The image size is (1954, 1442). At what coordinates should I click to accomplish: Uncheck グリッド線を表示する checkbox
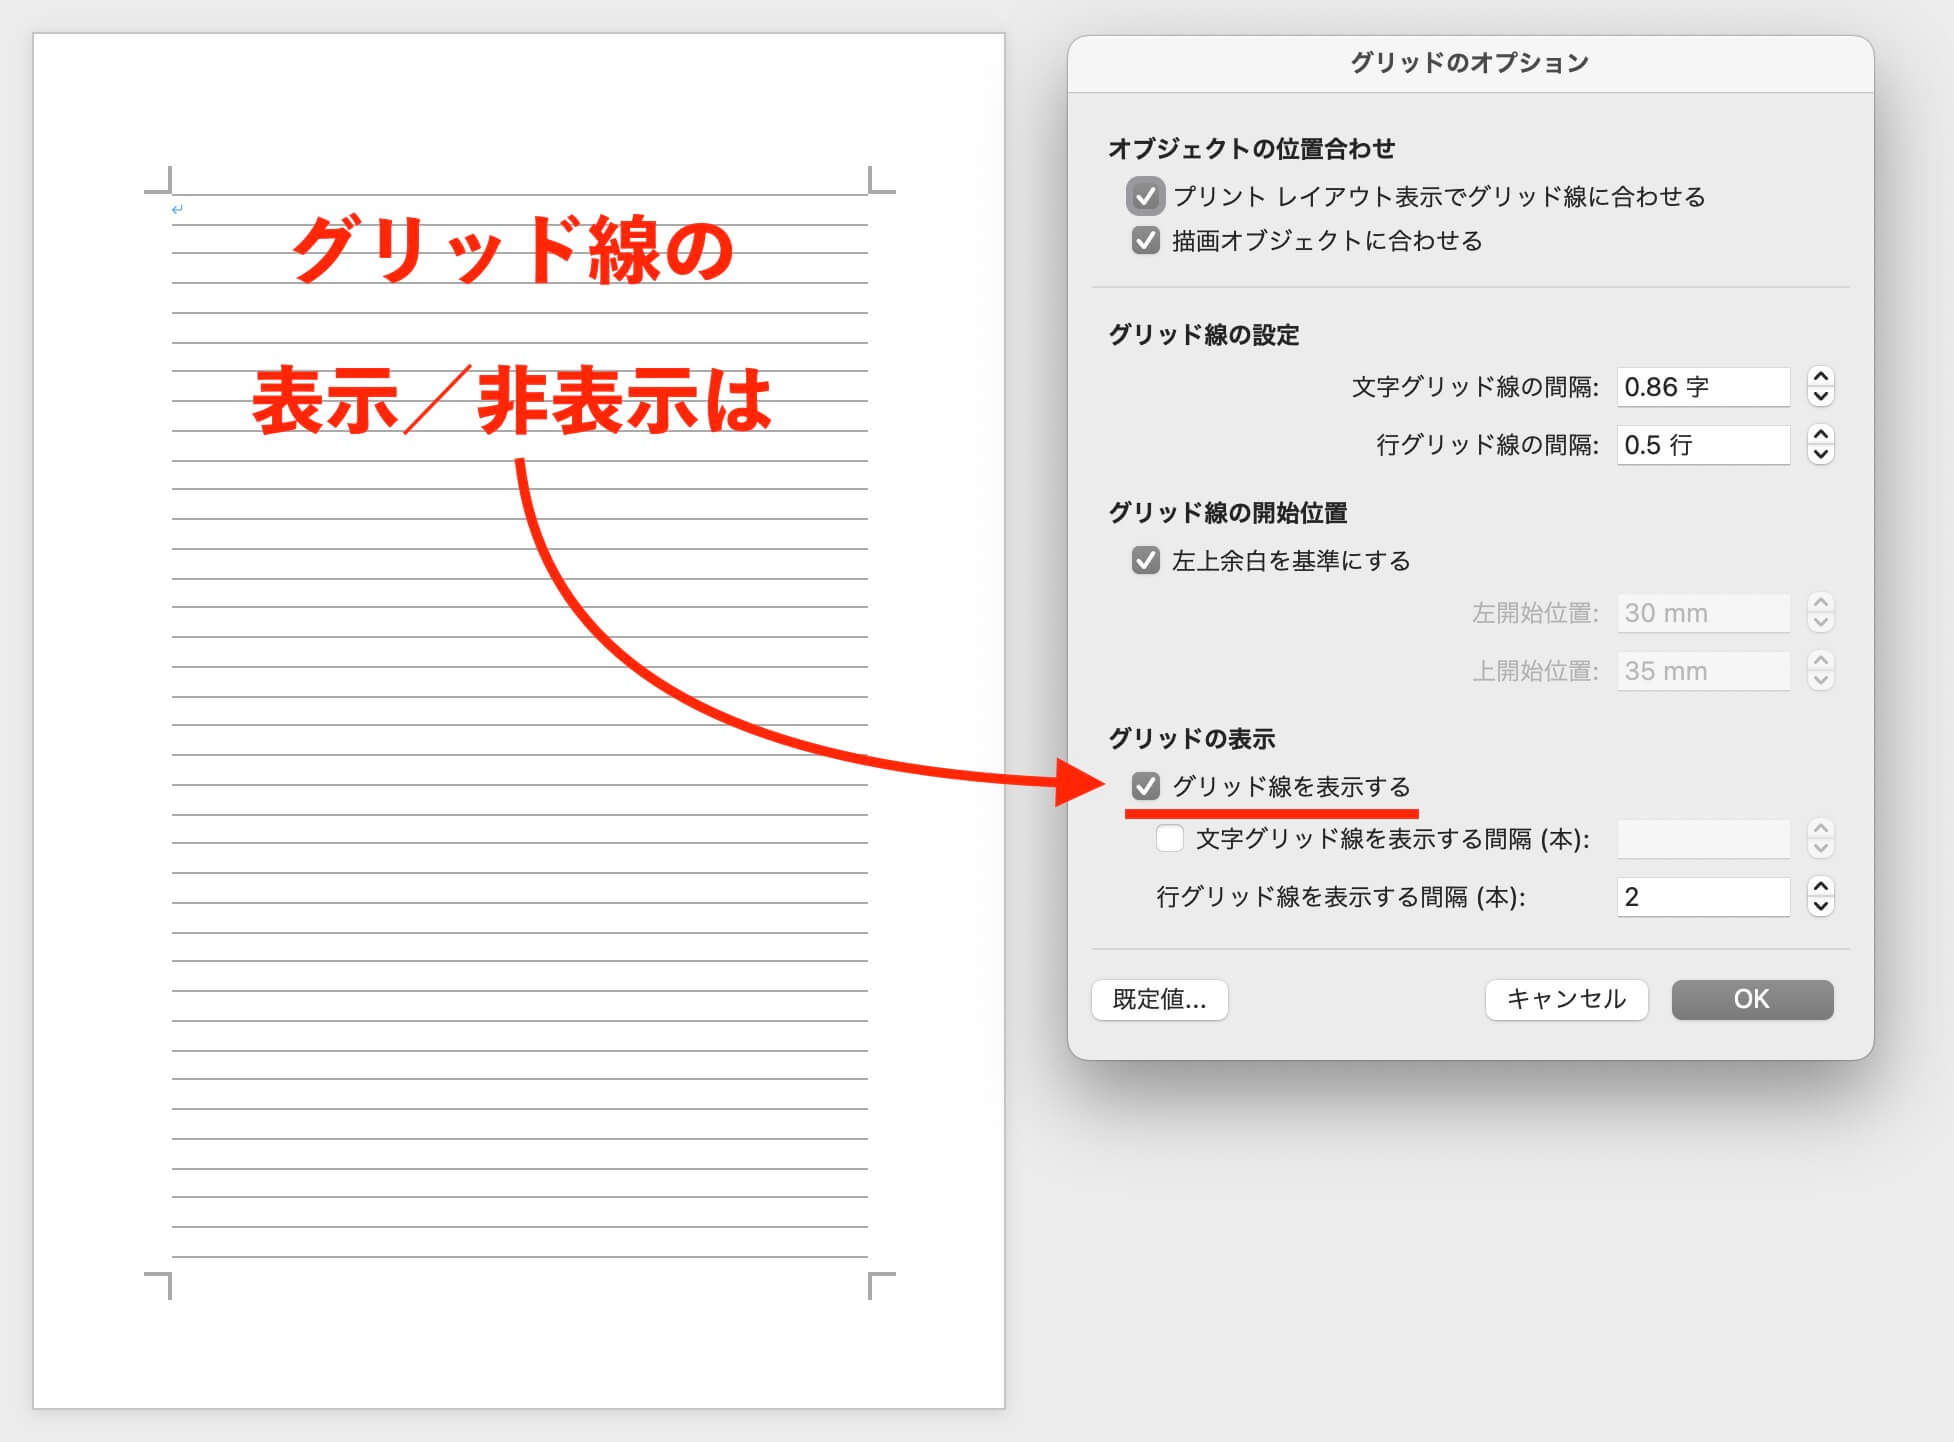coord(1145,786)
